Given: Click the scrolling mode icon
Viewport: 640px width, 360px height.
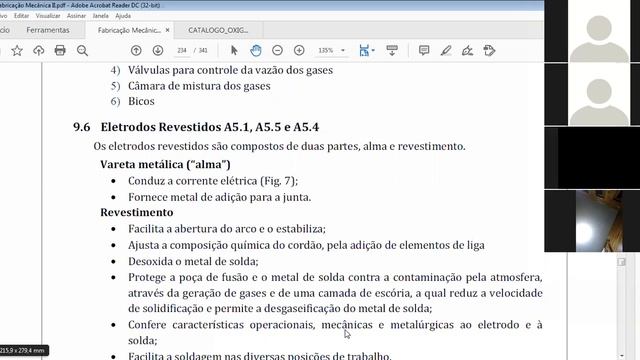Looking at the screenshot, I should click(392, 51).
